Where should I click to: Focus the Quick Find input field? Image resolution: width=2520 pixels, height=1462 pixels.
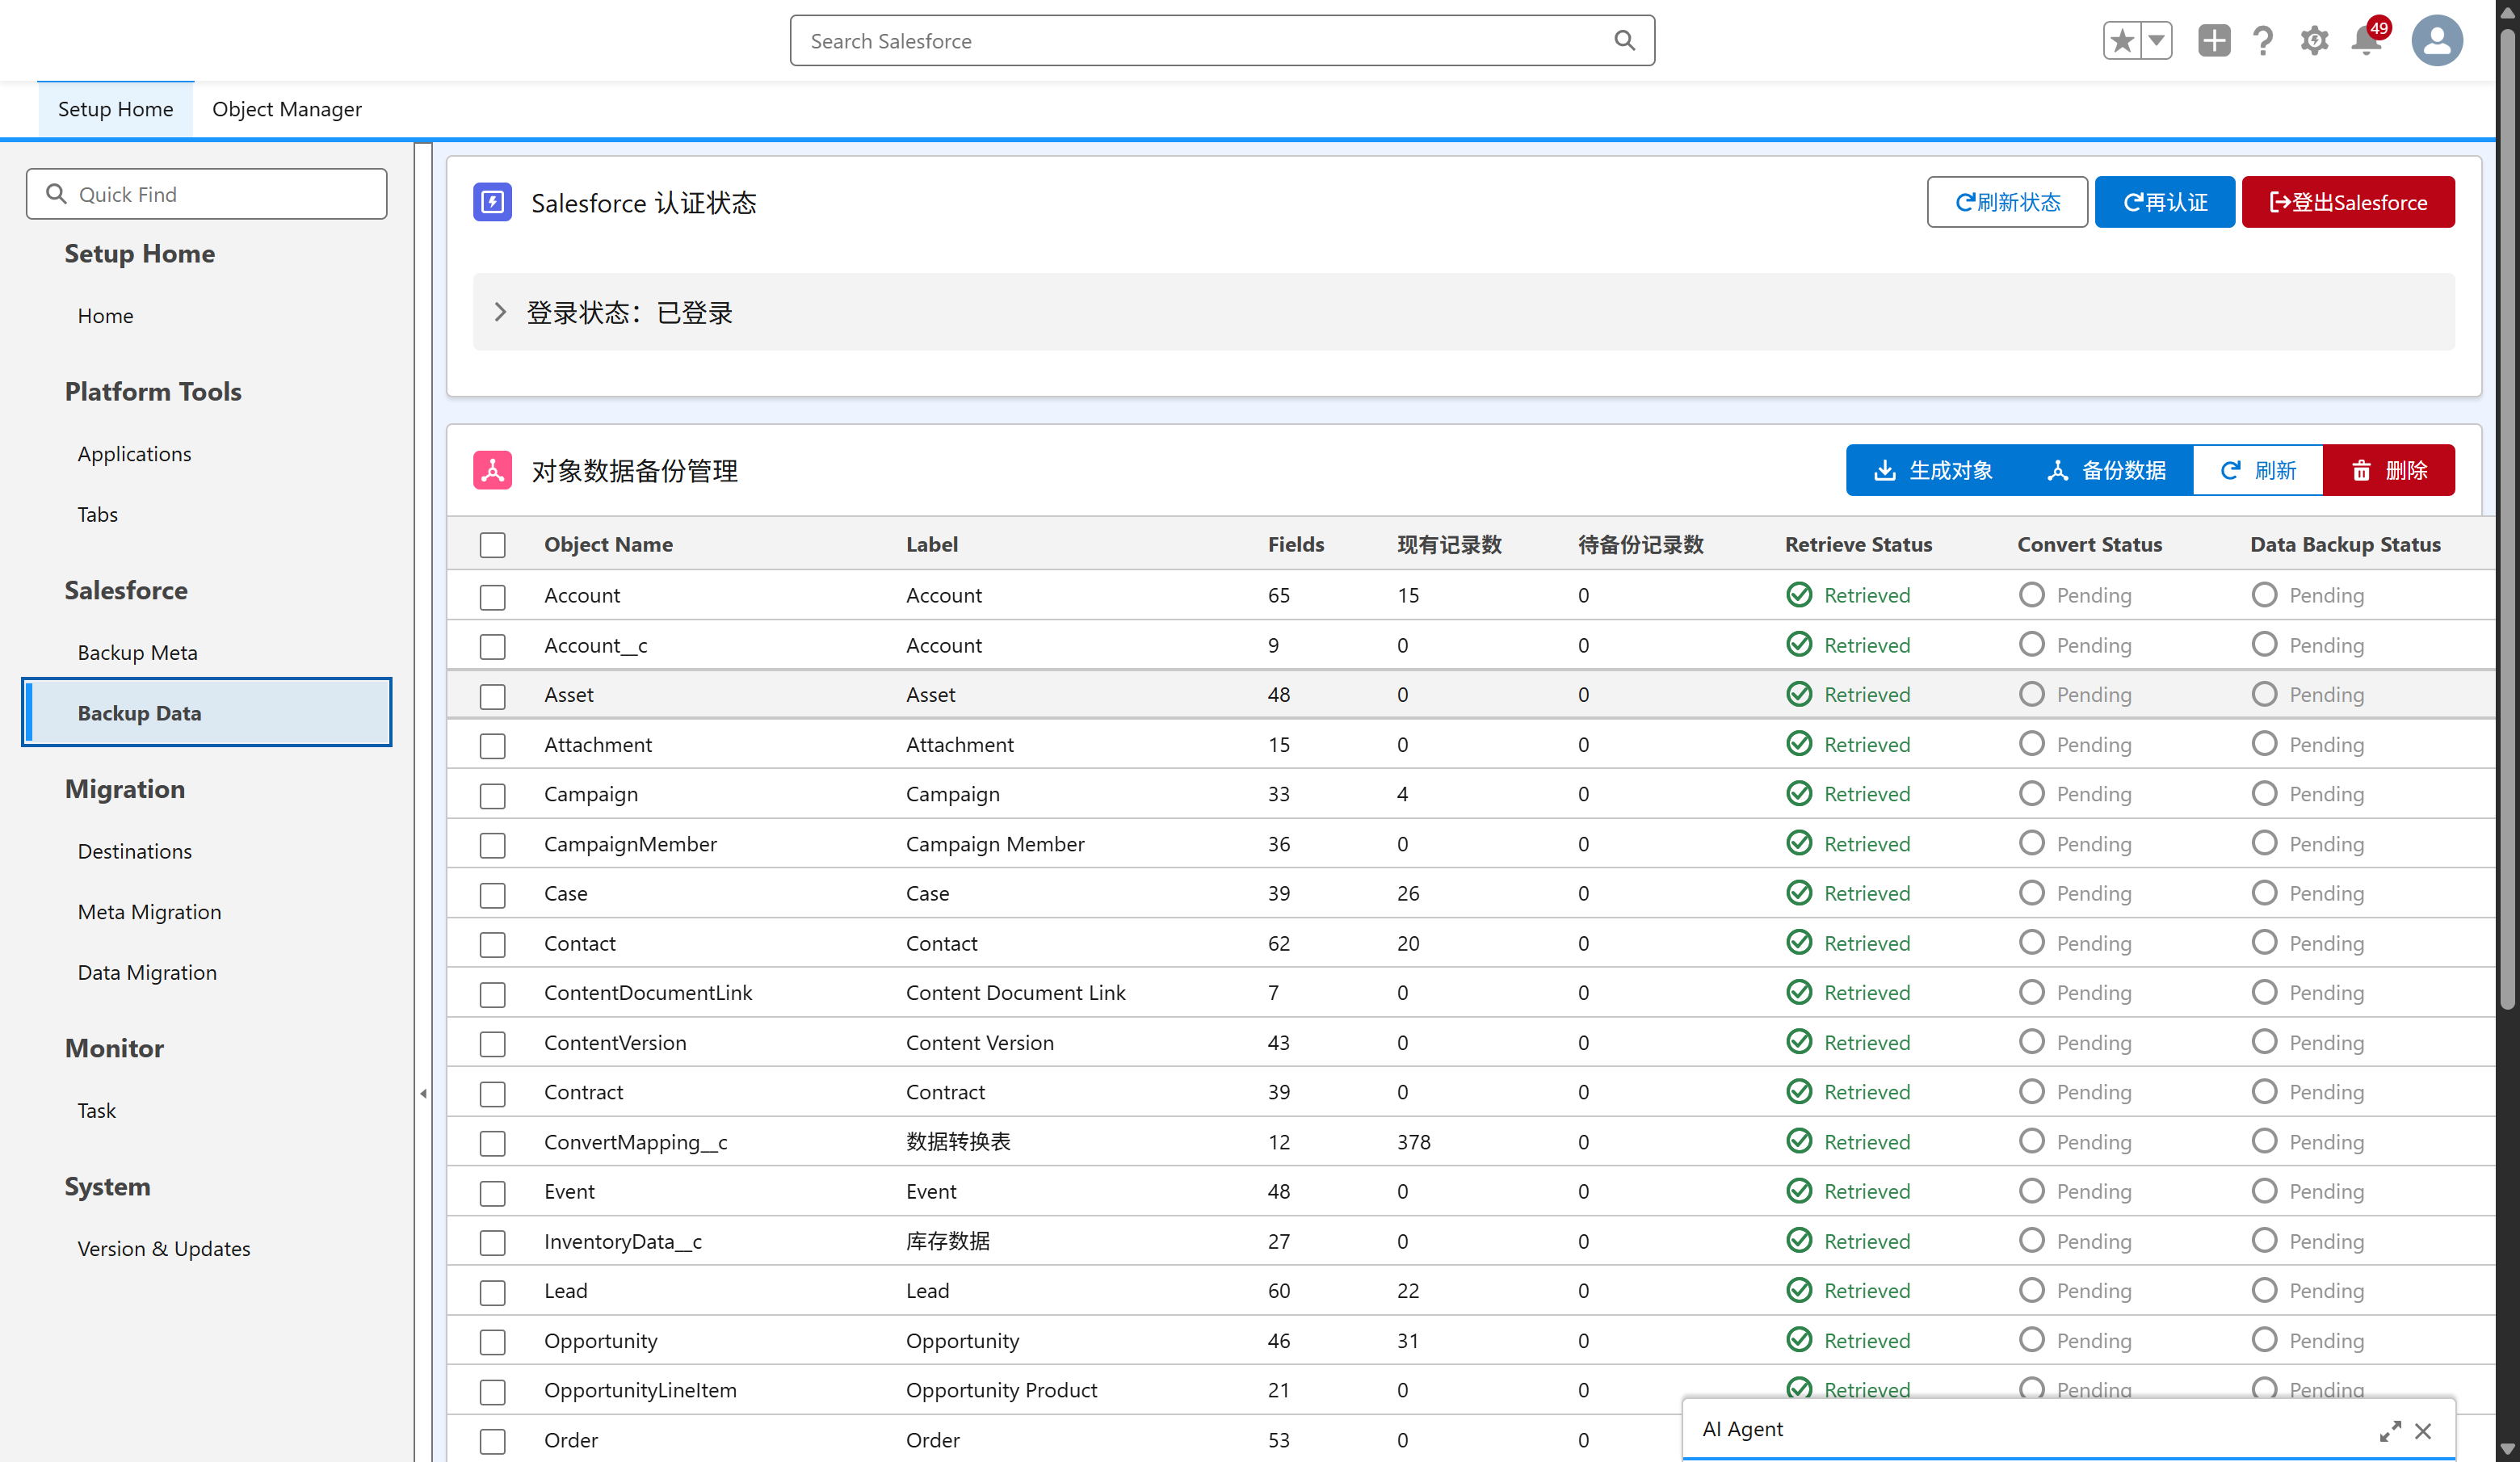pos(206,194)
